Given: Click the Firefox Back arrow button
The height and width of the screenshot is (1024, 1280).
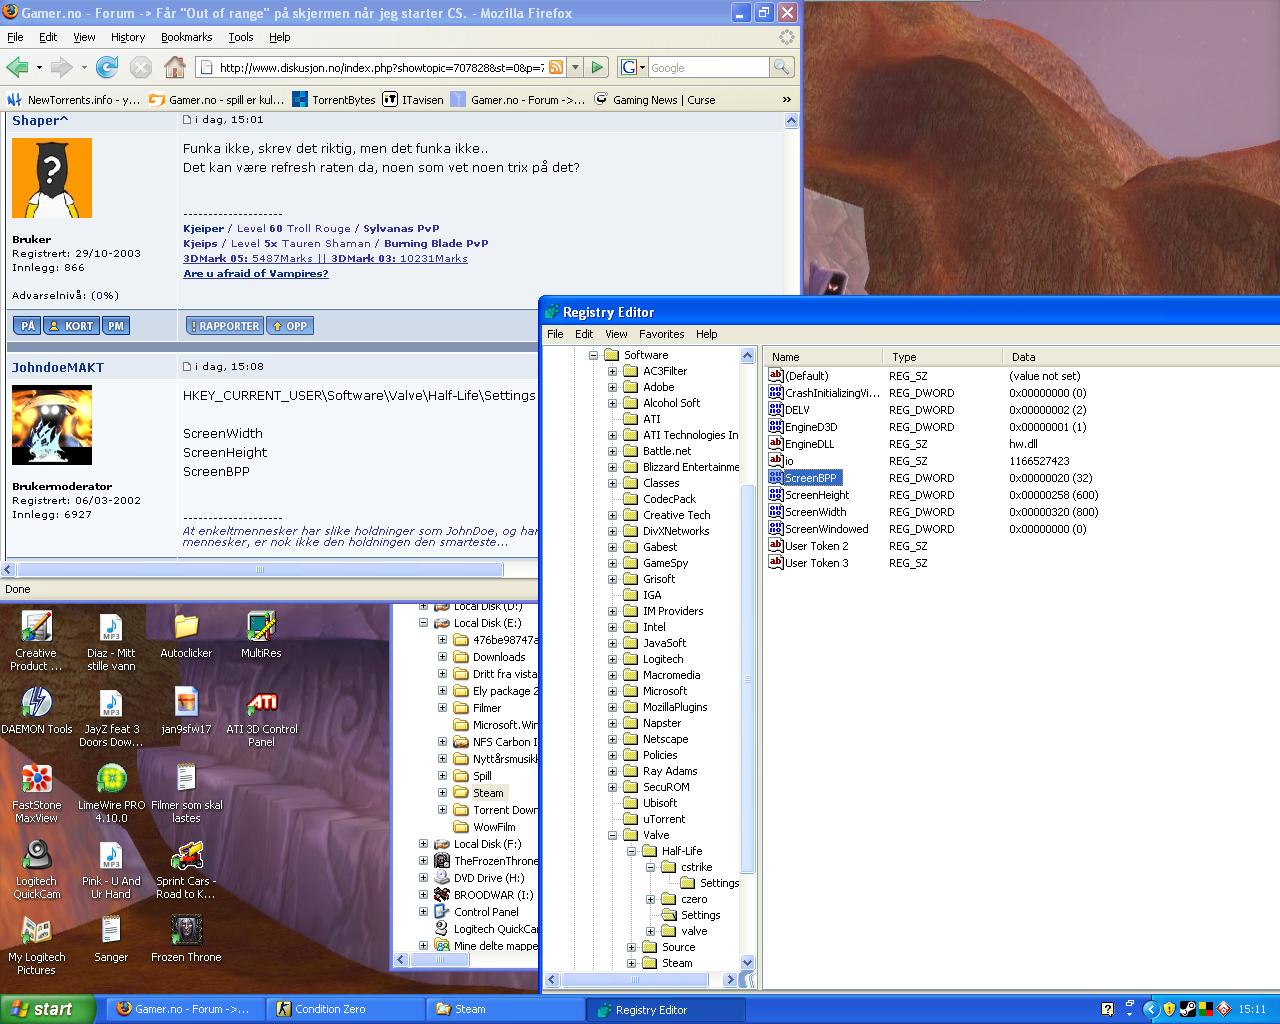Looking at the screenshot, I should (17, 67).
